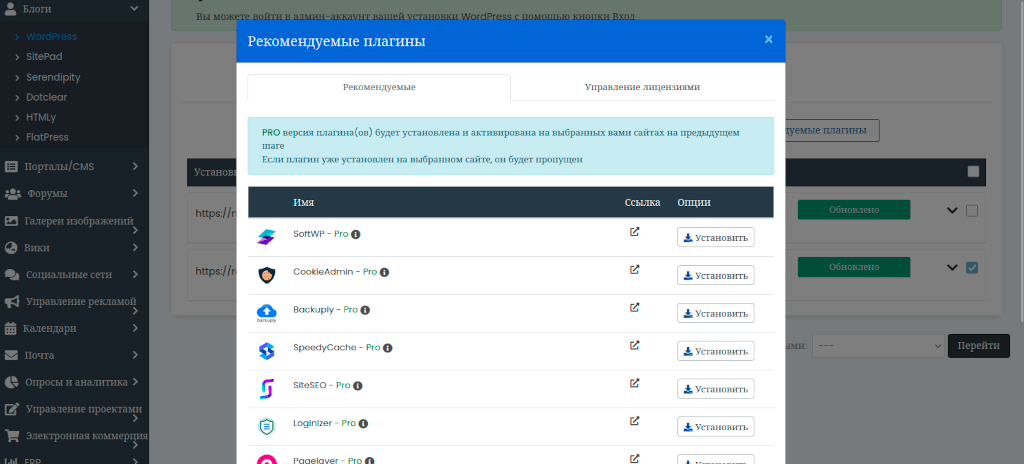The width and height of the screenshot is (1024, 464).
Task: Uncheck the second installation row checkbox
Action: coord(972,267)
